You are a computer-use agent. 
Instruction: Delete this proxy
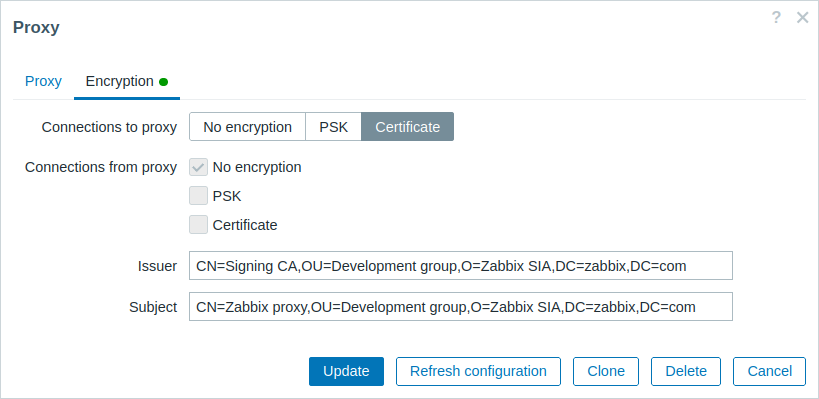coord(686,371)
